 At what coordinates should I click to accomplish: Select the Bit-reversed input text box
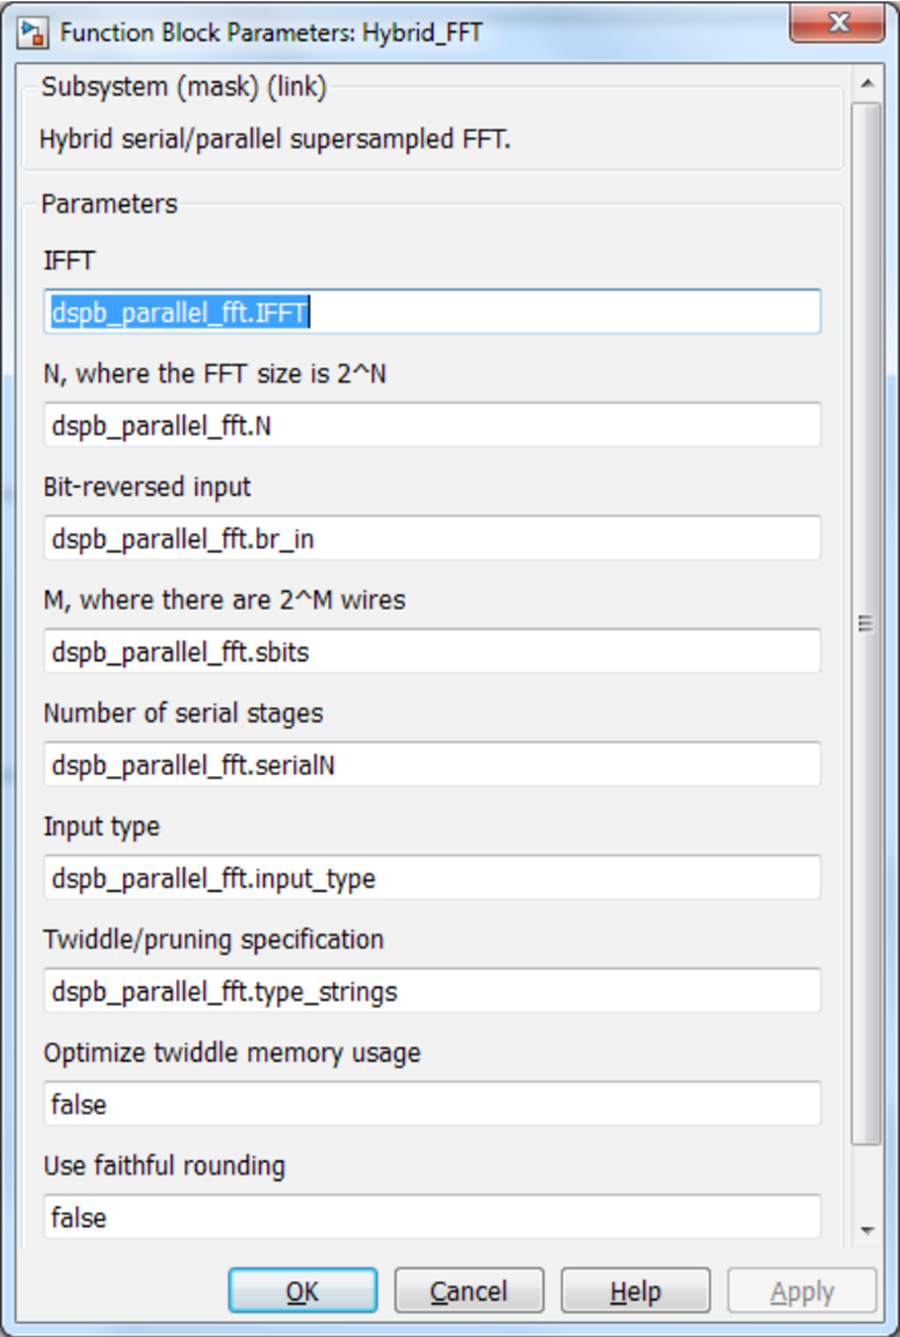(x=432, y=539)
